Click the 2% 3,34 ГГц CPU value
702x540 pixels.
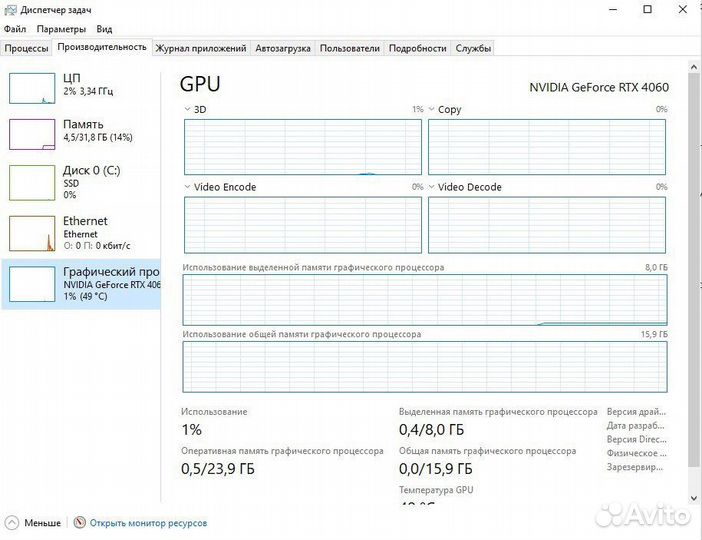pyautogui.click(x=88, y=91)
